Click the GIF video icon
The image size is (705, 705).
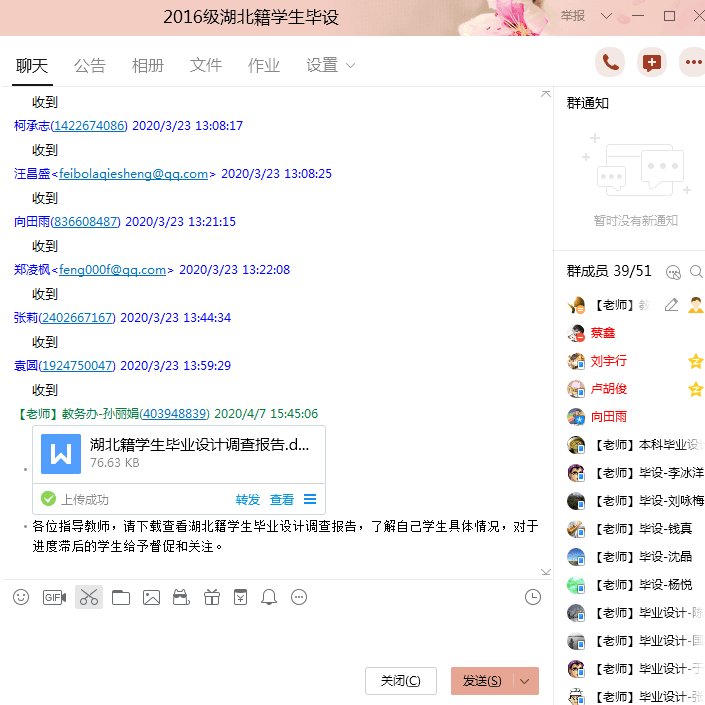tap(54, 597)
